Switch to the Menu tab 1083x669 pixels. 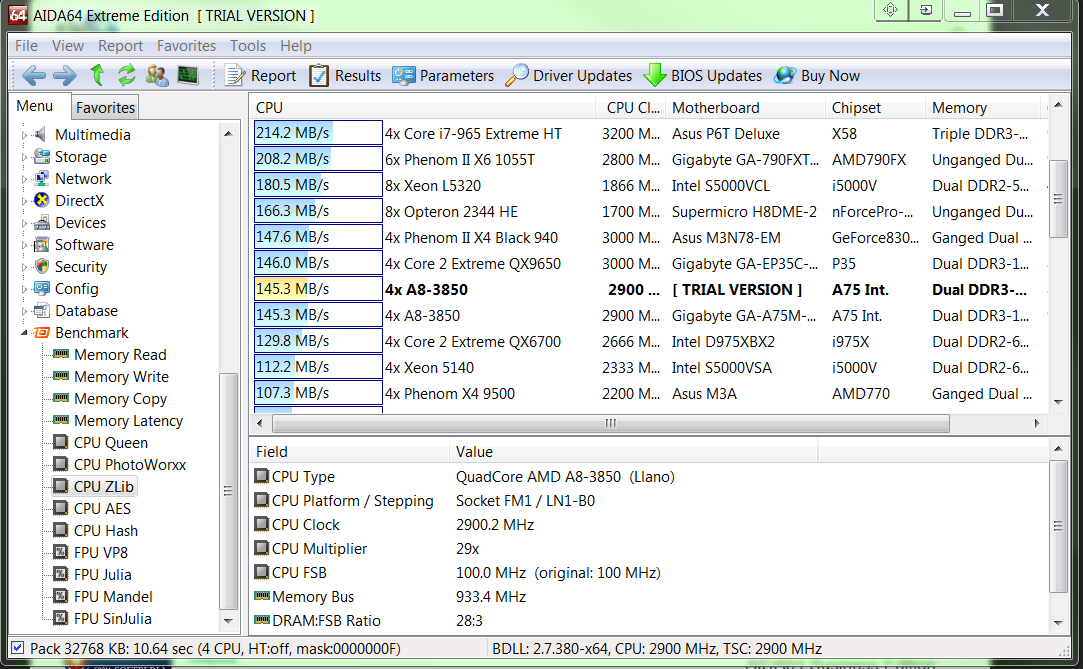coord(35,106)
